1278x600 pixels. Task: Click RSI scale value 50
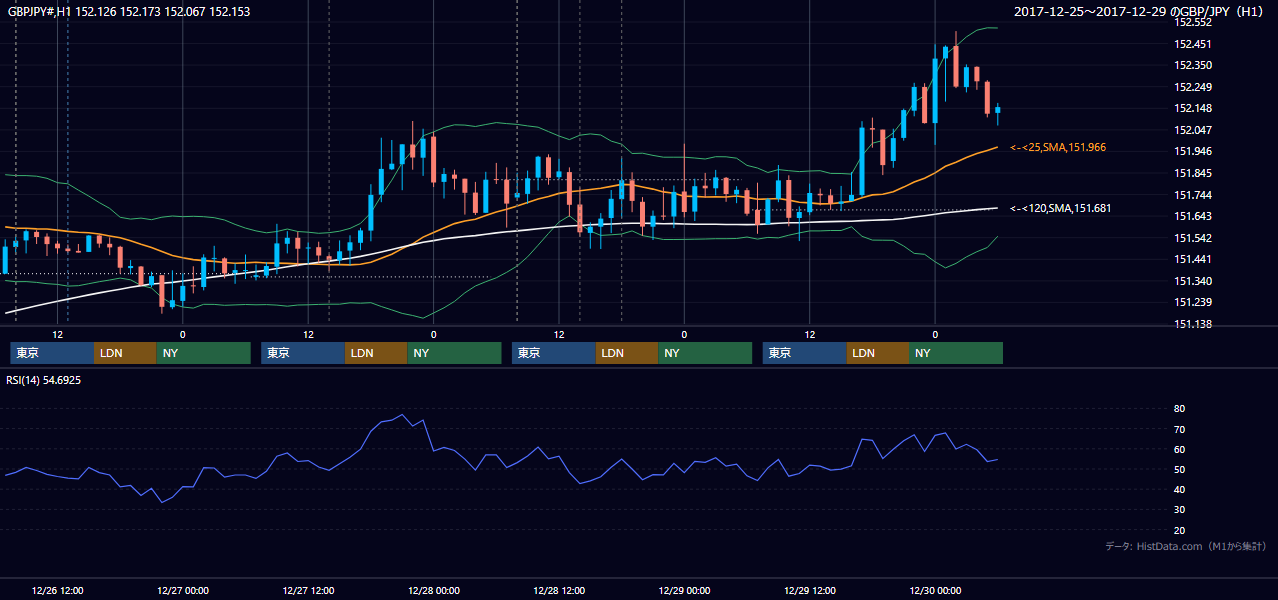(1179, 469)
